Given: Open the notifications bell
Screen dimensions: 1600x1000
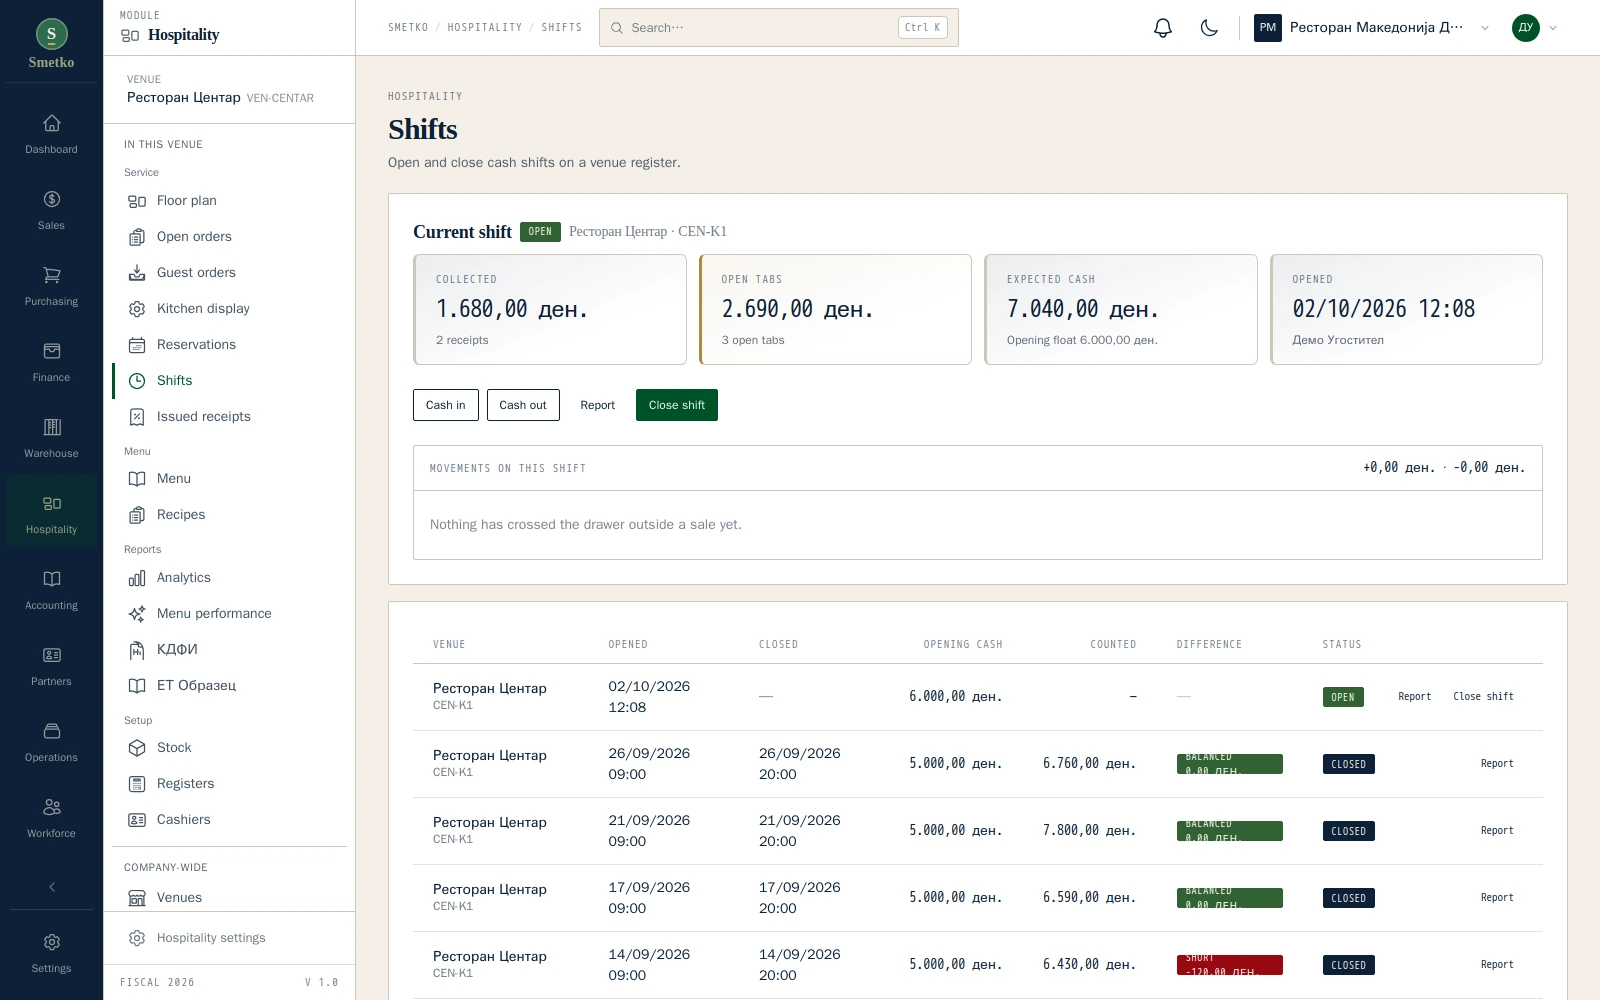Looking at the screenshot, I should coord(1162,28).
